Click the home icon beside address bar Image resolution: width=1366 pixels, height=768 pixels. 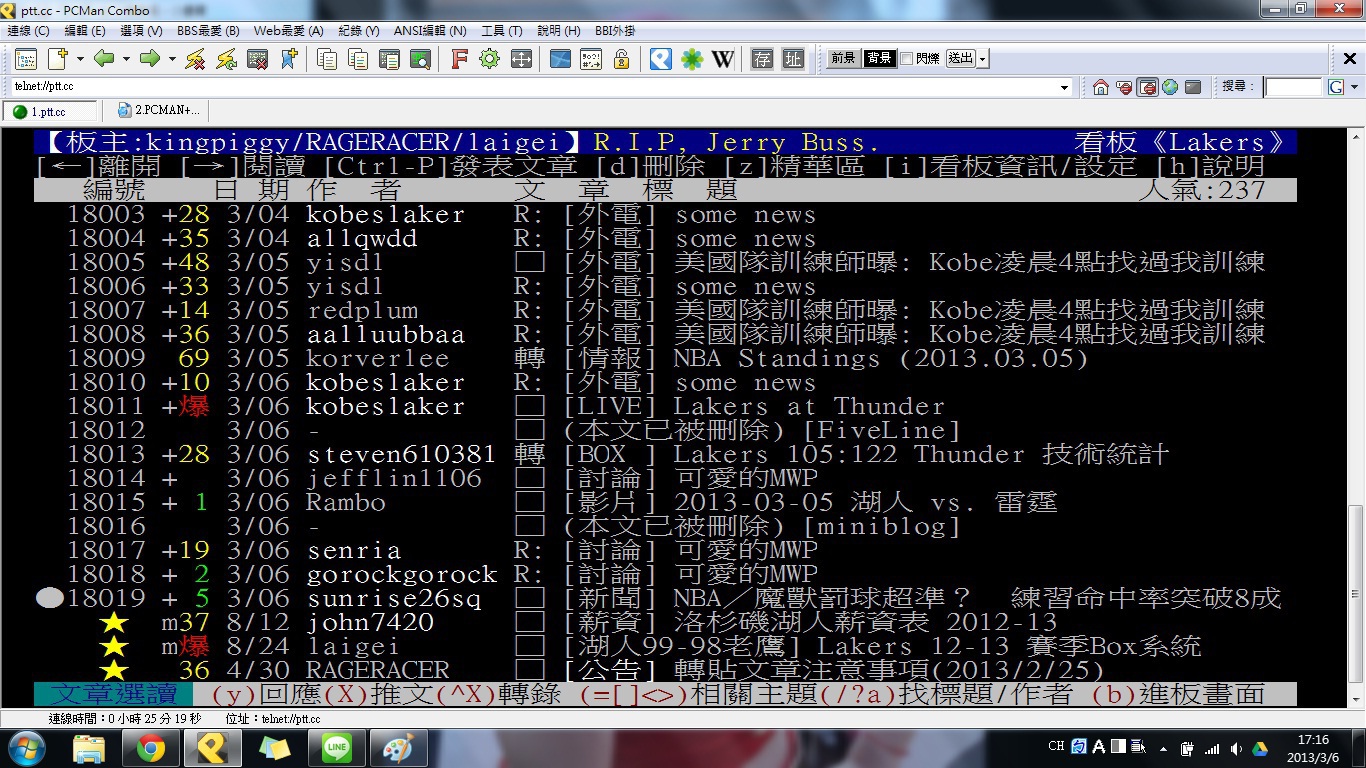click(x=1101, y=87)
